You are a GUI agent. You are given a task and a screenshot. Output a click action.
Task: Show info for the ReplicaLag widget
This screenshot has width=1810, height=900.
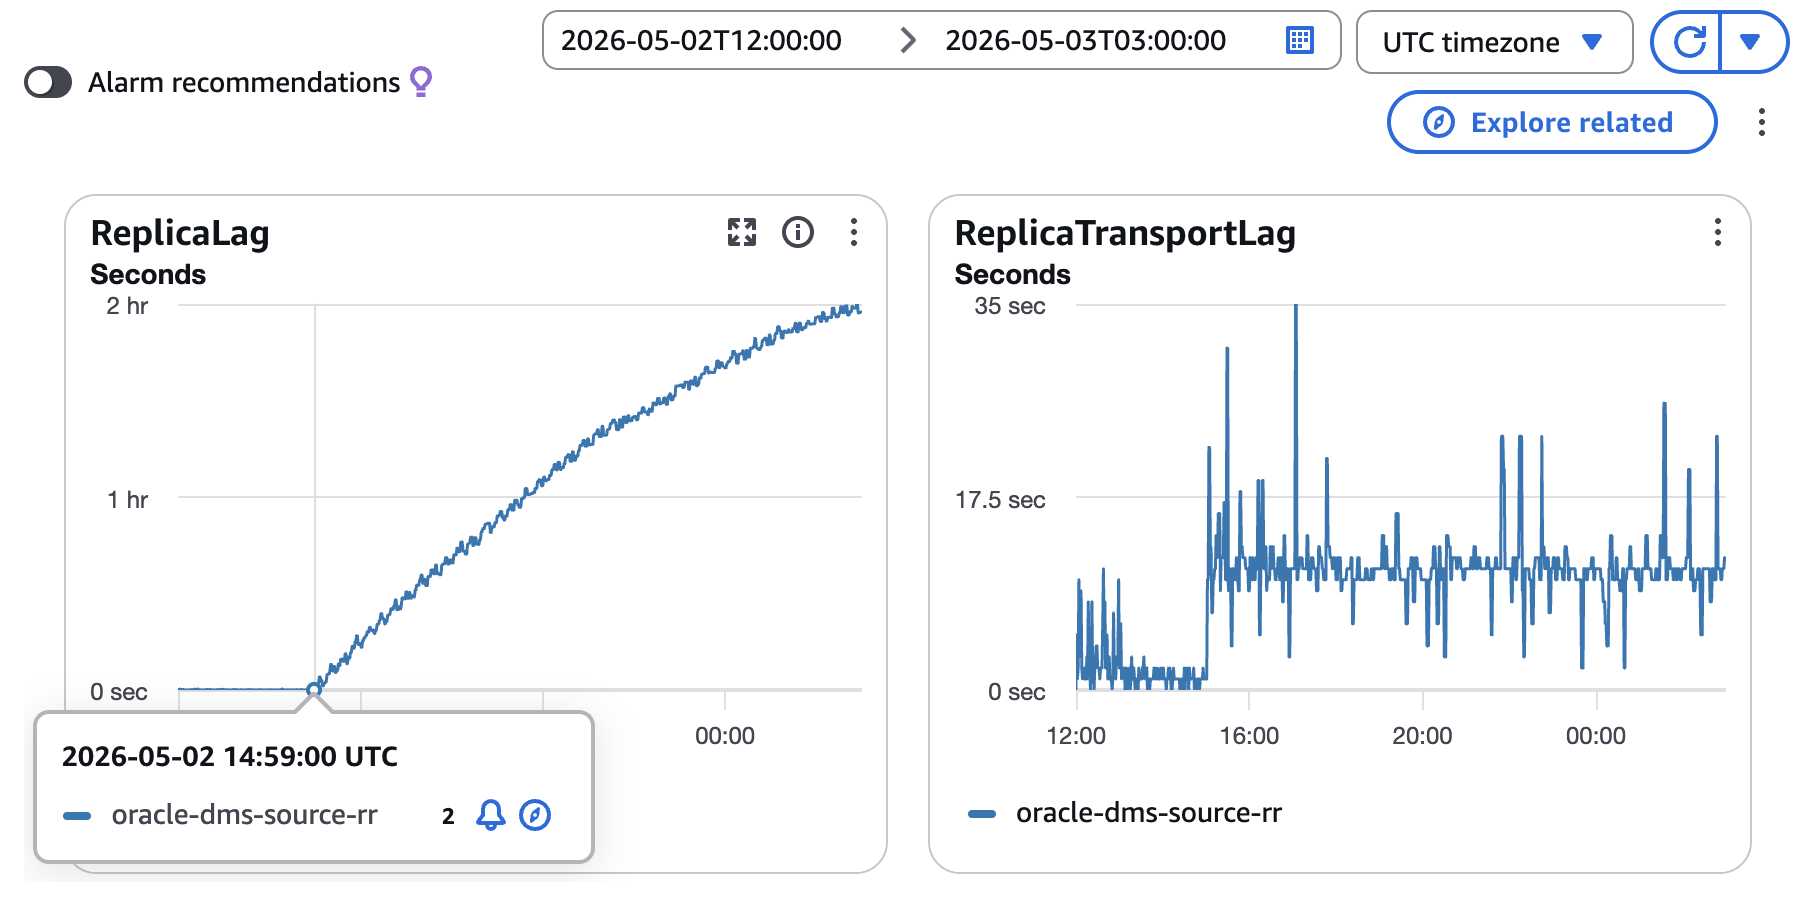tap(798, 232)
